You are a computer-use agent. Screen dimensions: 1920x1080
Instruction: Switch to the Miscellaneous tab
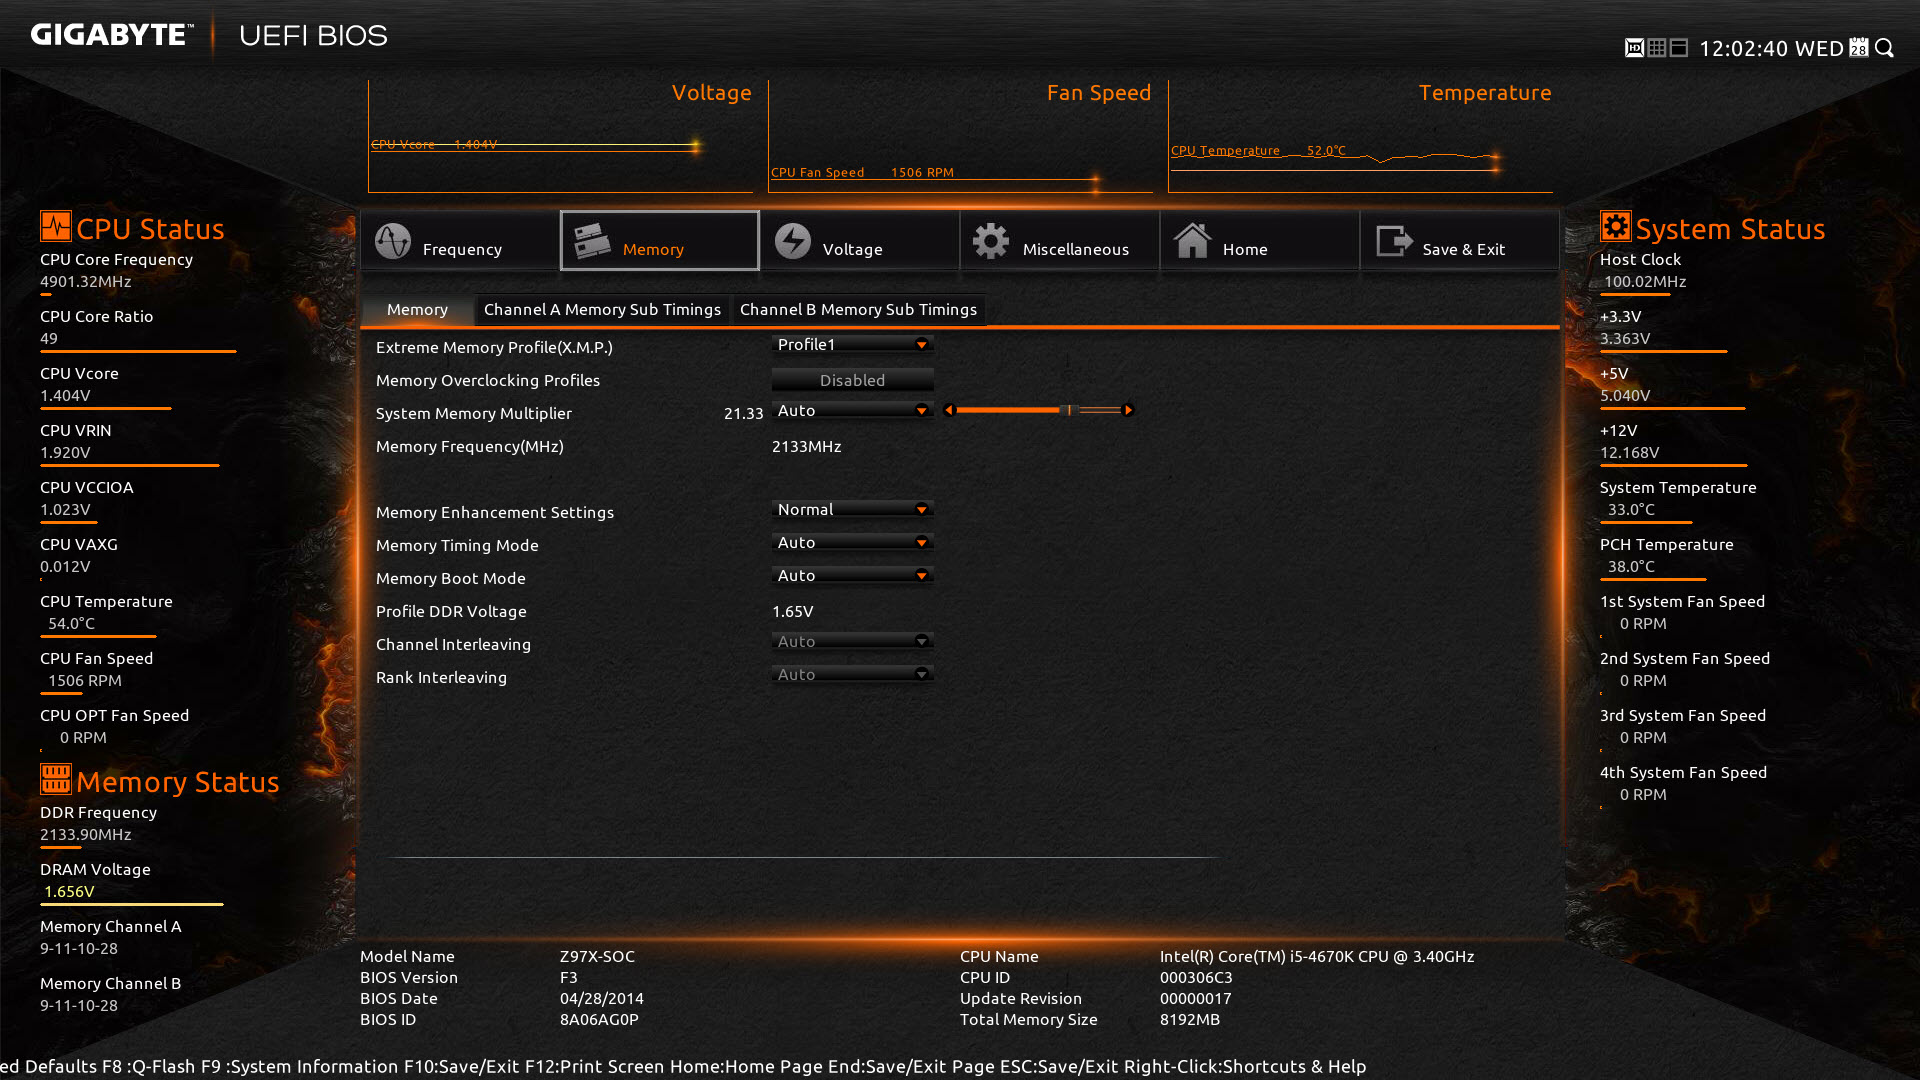click(1060, 241)
